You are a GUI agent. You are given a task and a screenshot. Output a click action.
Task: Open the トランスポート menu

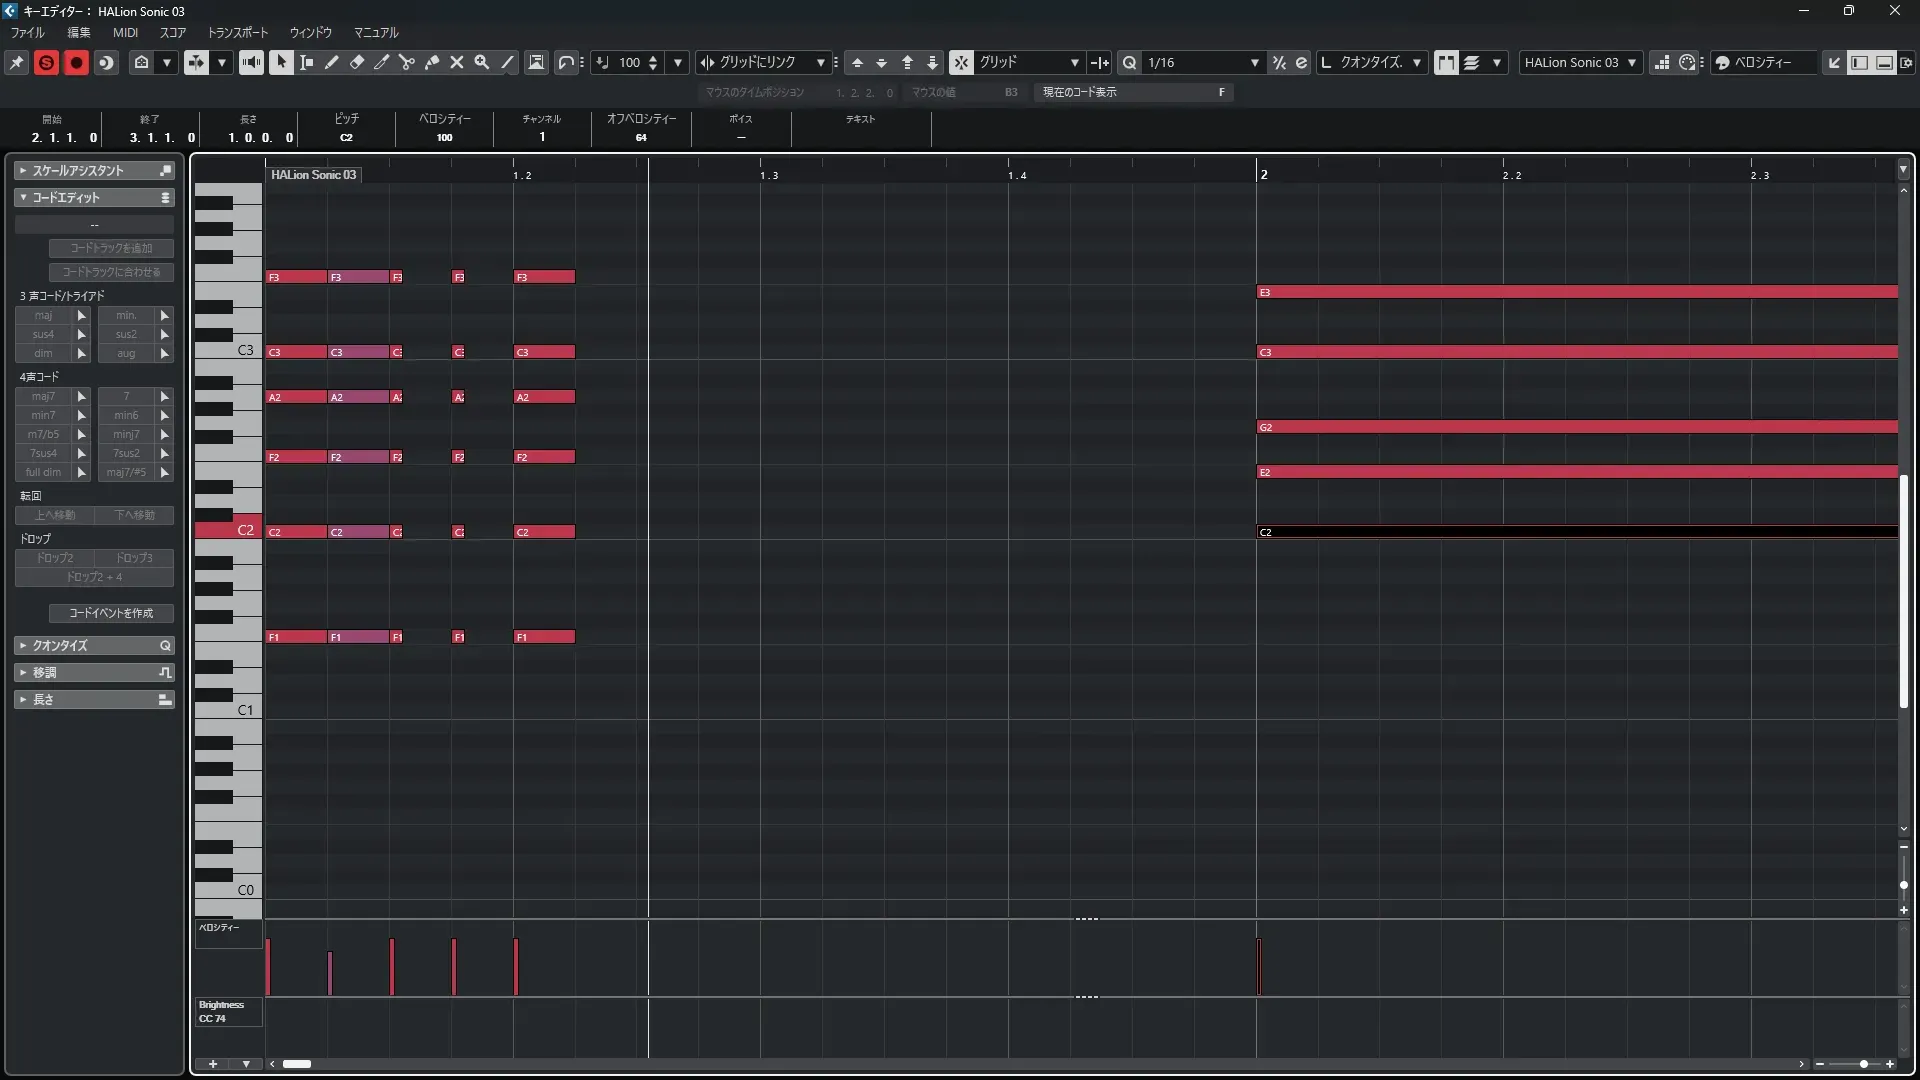[x=238, y=32]
